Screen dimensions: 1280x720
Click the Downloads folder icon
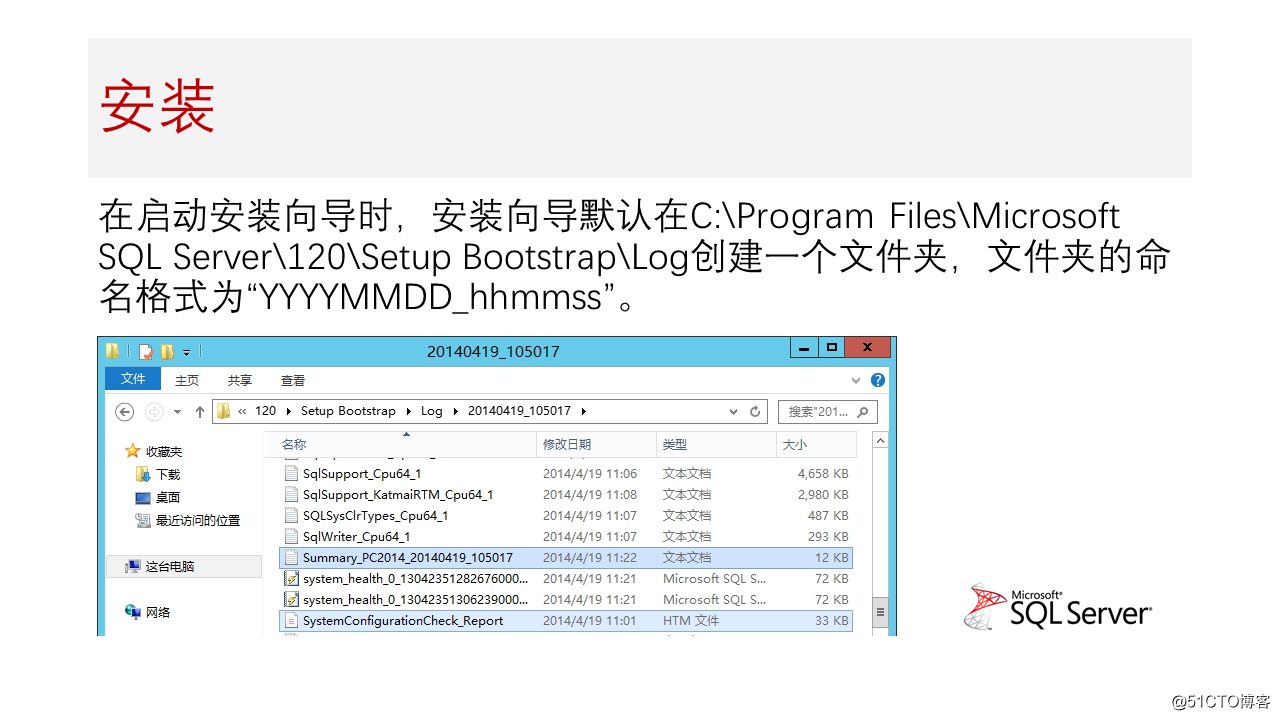[143, 474]
